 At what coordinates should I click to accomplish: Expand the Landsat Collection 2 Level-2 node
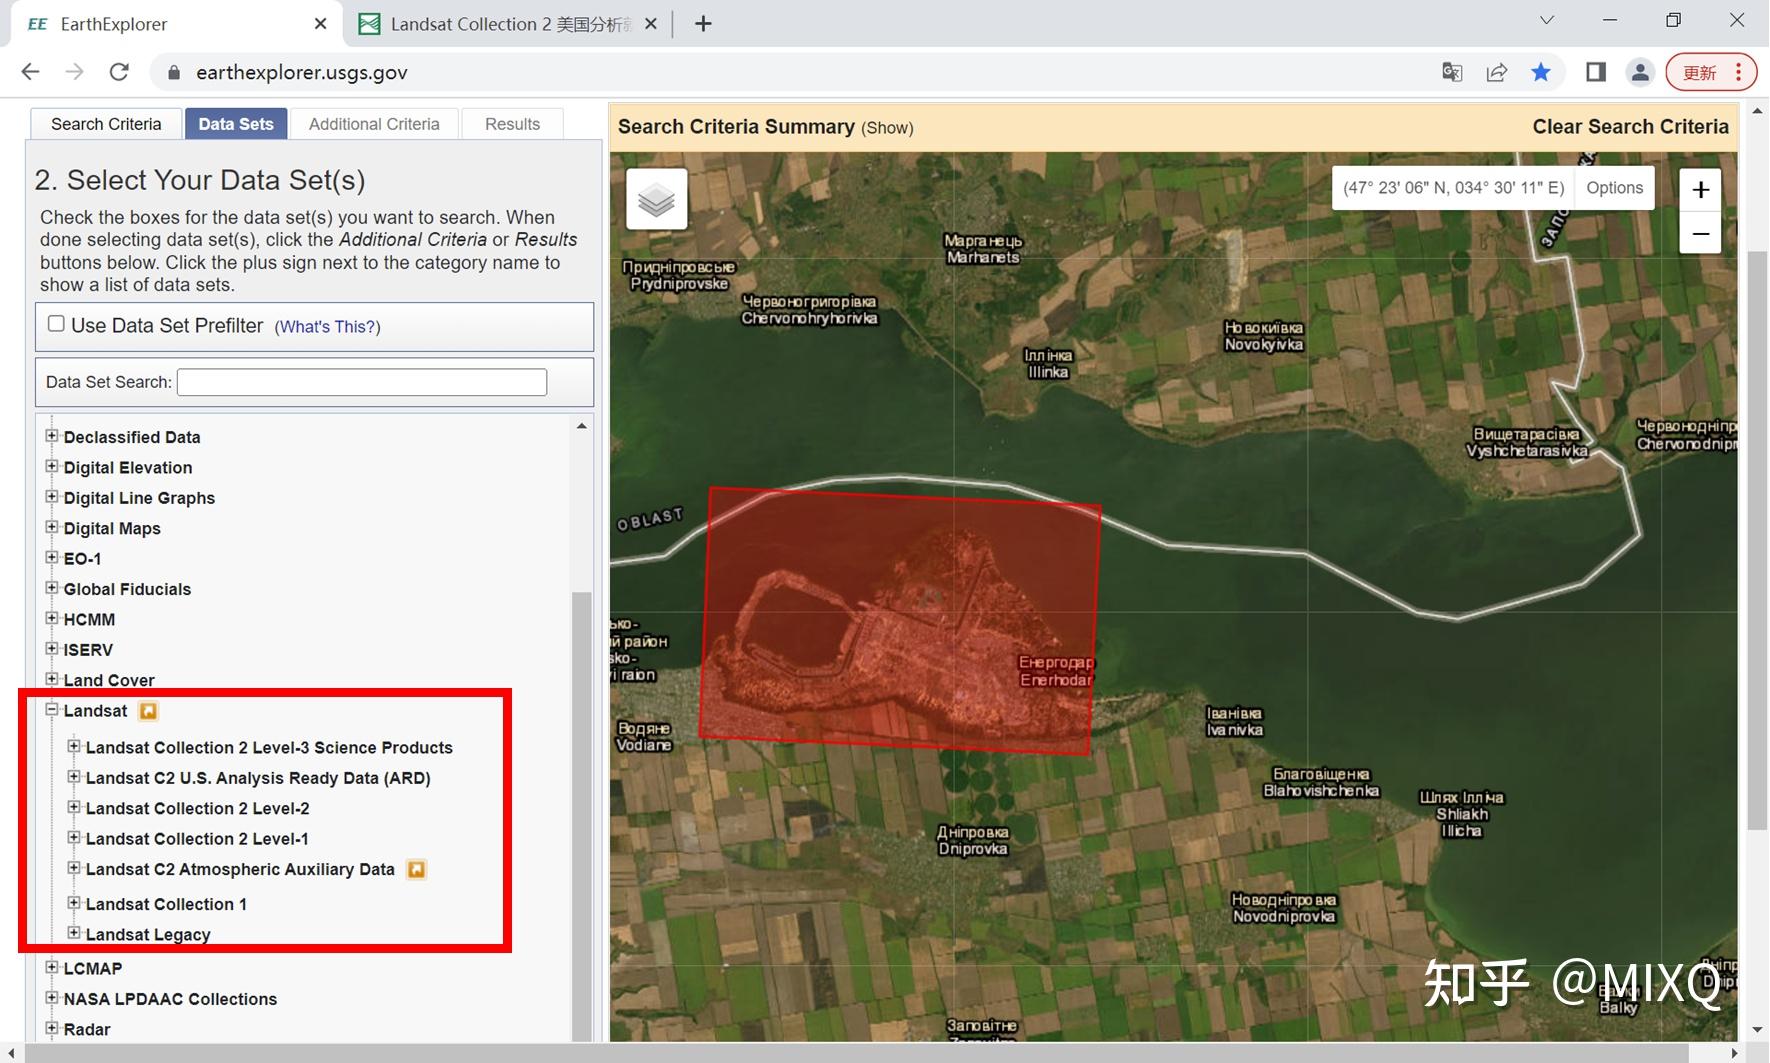coord(74,807)
